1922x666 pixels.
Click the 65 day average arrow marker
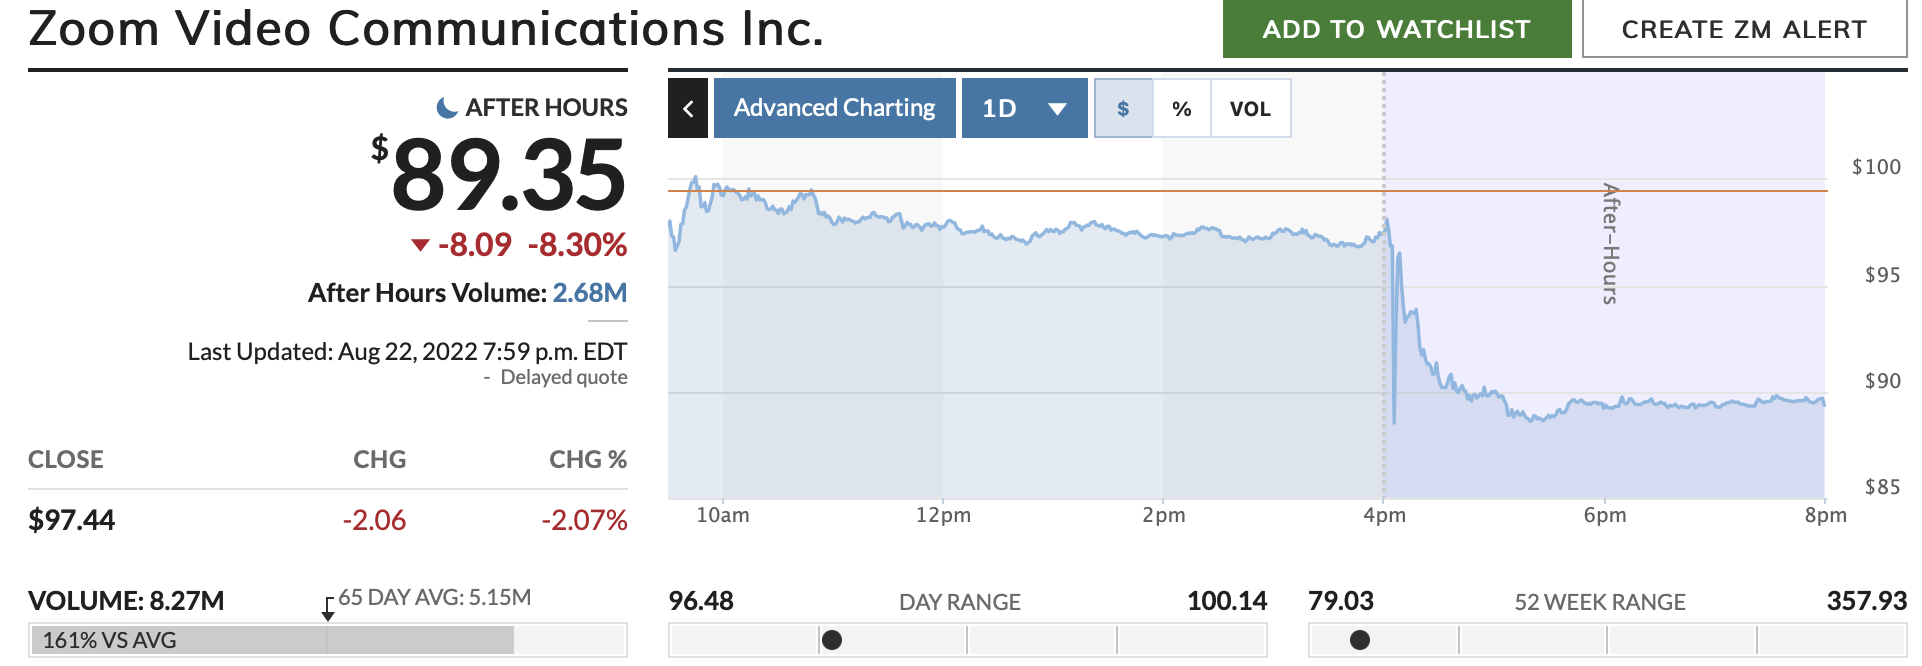(x=328, y=609)
